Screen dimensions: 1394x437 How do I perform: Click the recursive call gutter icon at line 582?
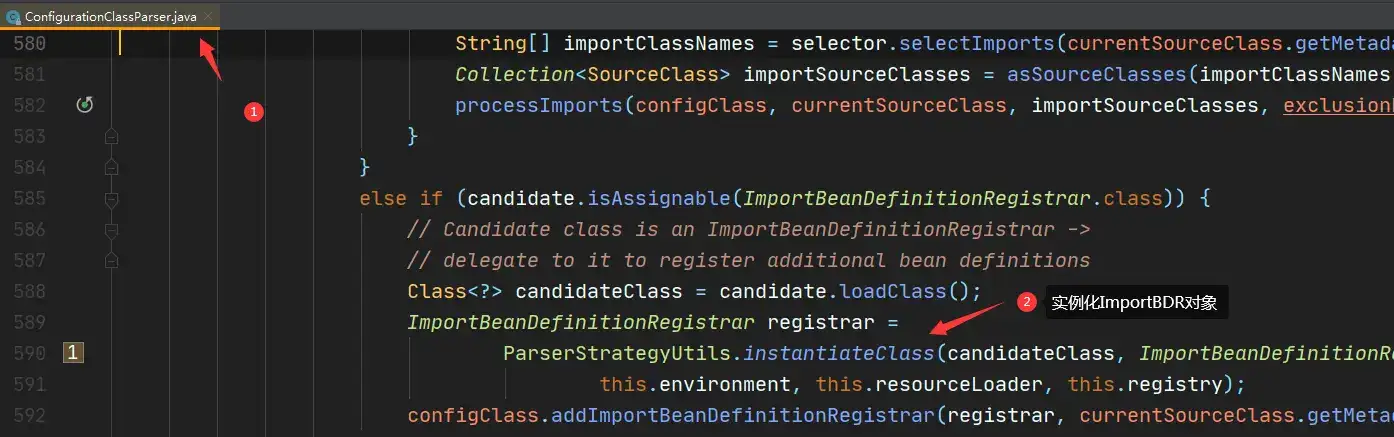(85, 105)
